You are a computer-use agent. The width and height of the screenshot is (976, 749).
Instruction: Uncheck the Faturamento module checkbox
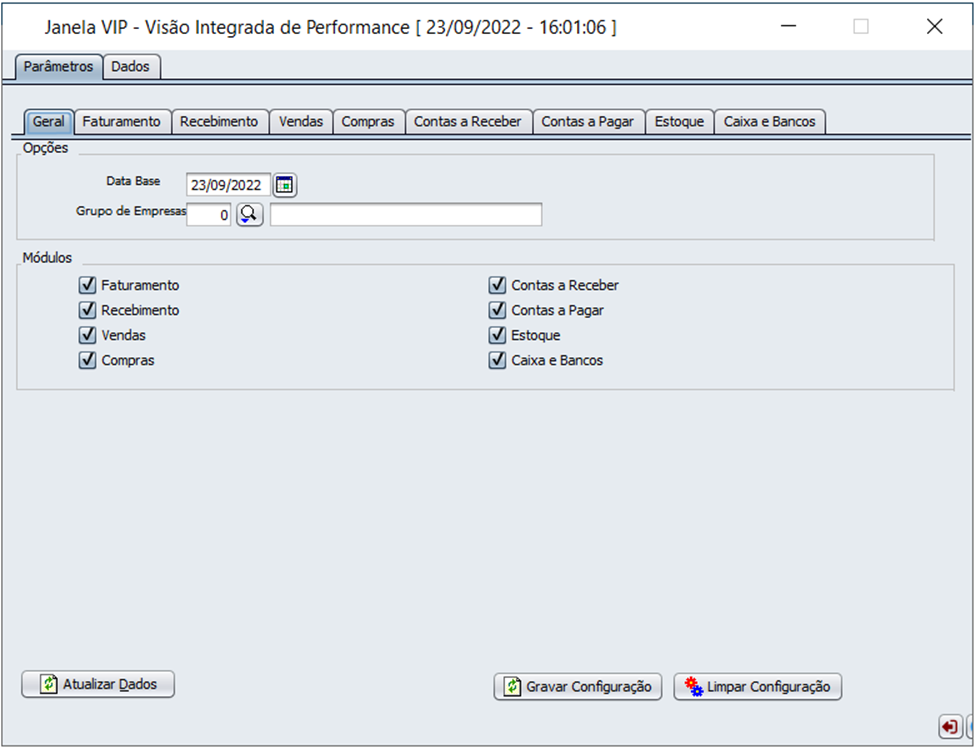click(x=87, y=285)
